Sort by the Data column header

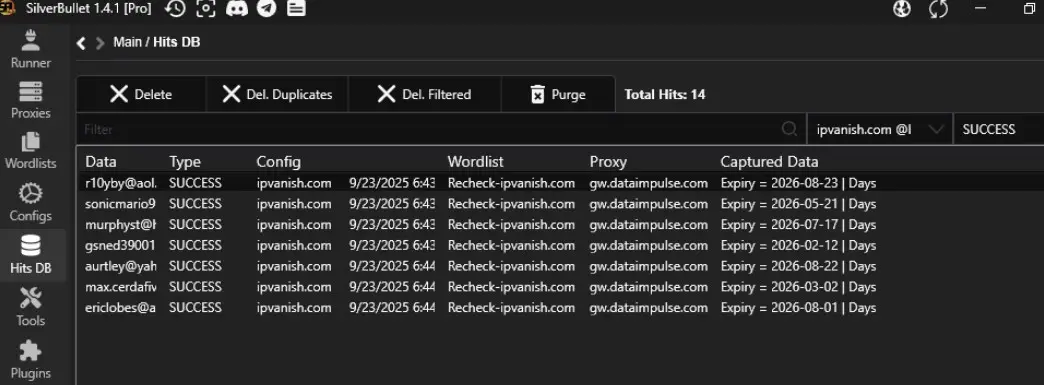point(101,162)
